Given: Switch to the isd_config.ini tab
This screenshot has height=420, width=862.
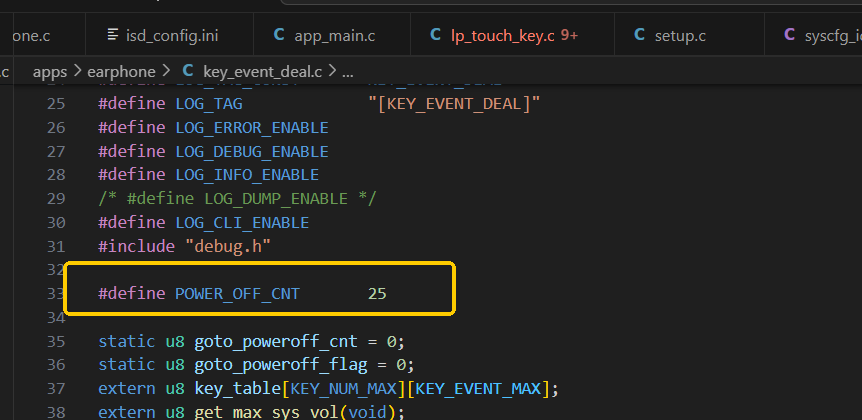Looking at the screenshot, I should pyautogui.click(x=169, y=35).
